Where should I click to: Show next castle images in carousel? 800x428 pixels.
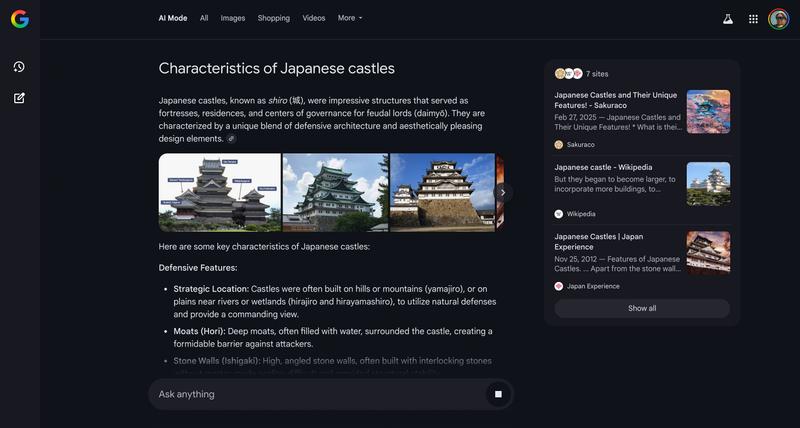point(503,192)
